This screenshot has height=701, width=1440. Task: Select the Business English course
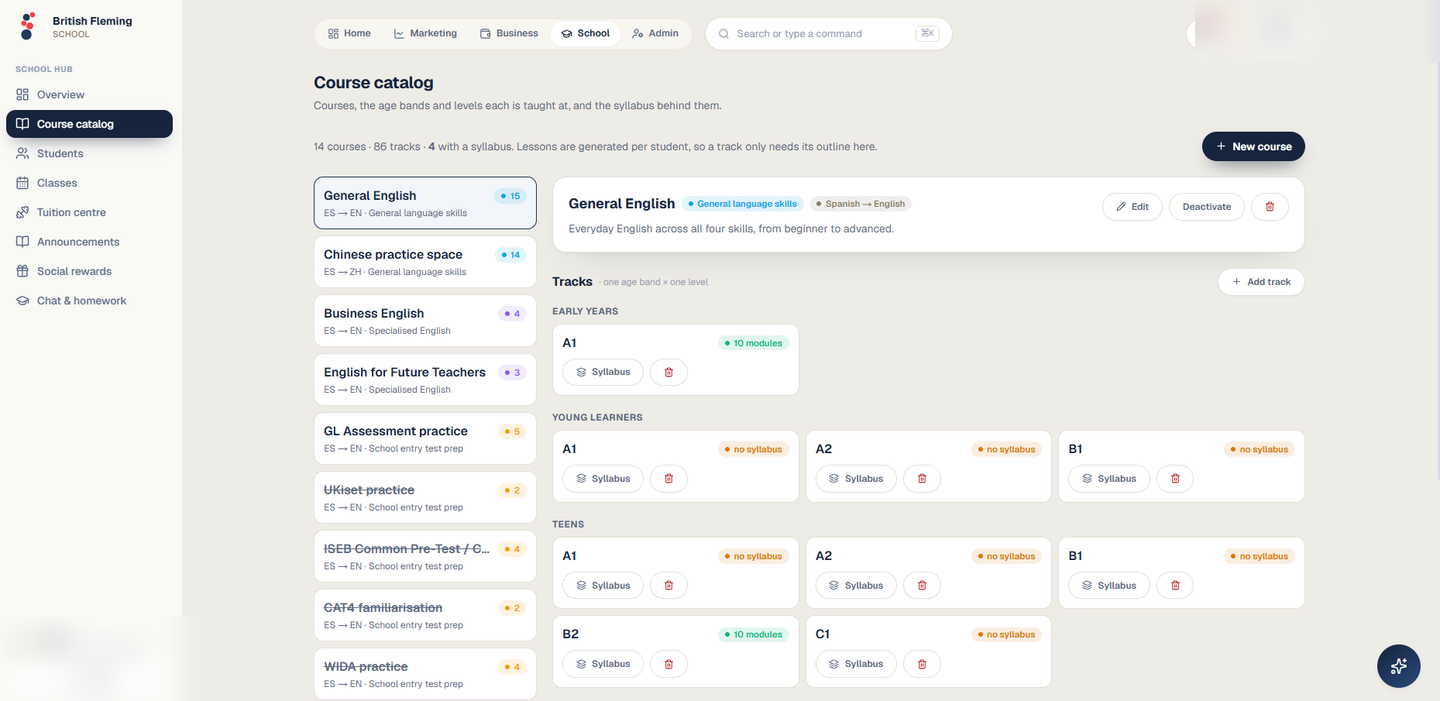tap(425, 321)
